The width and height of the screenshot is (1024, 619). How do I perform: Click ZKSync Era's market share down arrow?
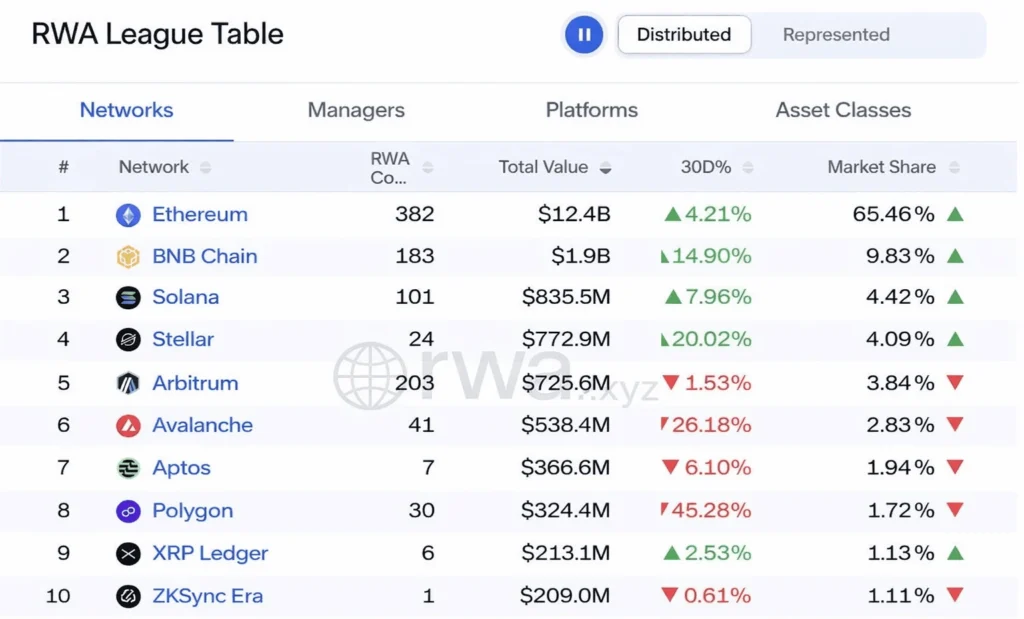pyautogui.click(x=955, y=595)
